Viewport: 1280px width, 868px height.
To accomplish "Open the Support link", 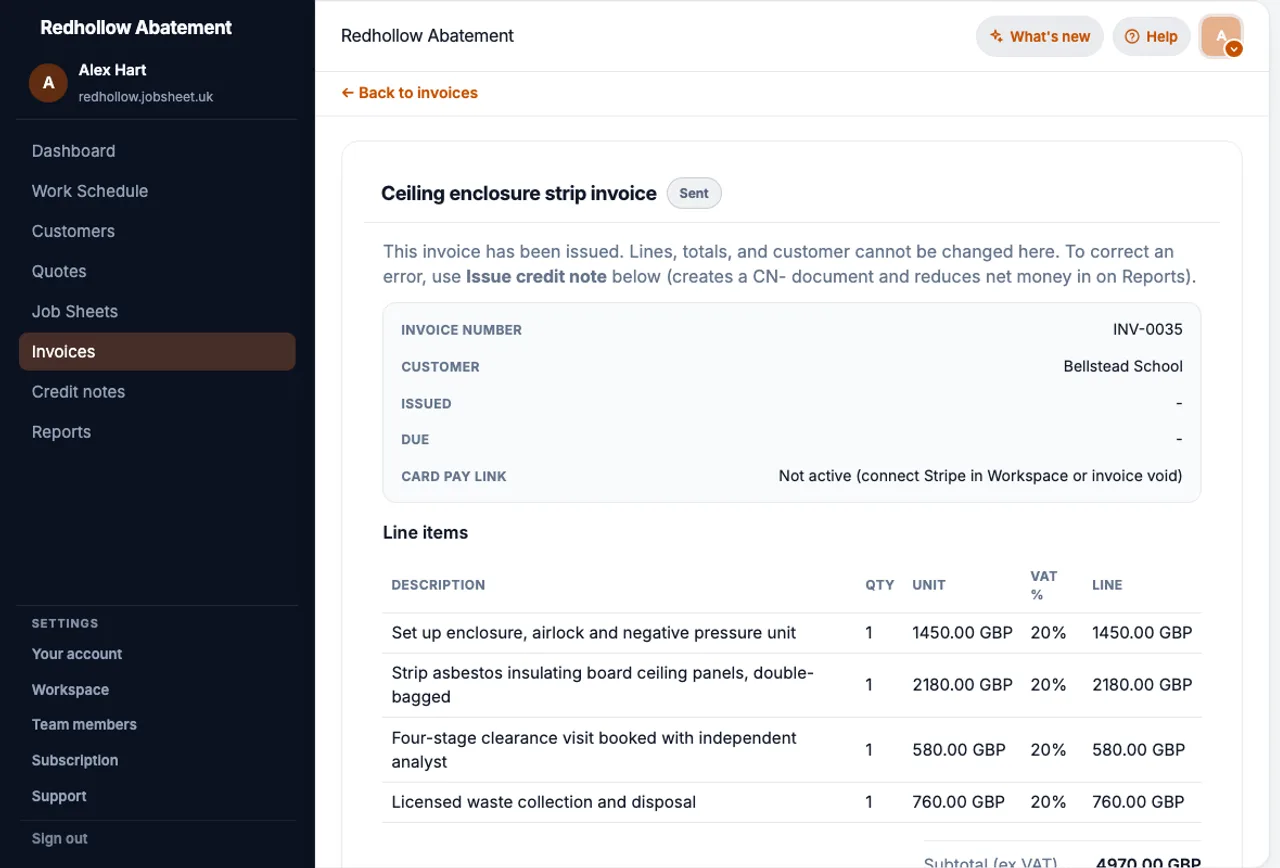I will [x=59, y=797].
